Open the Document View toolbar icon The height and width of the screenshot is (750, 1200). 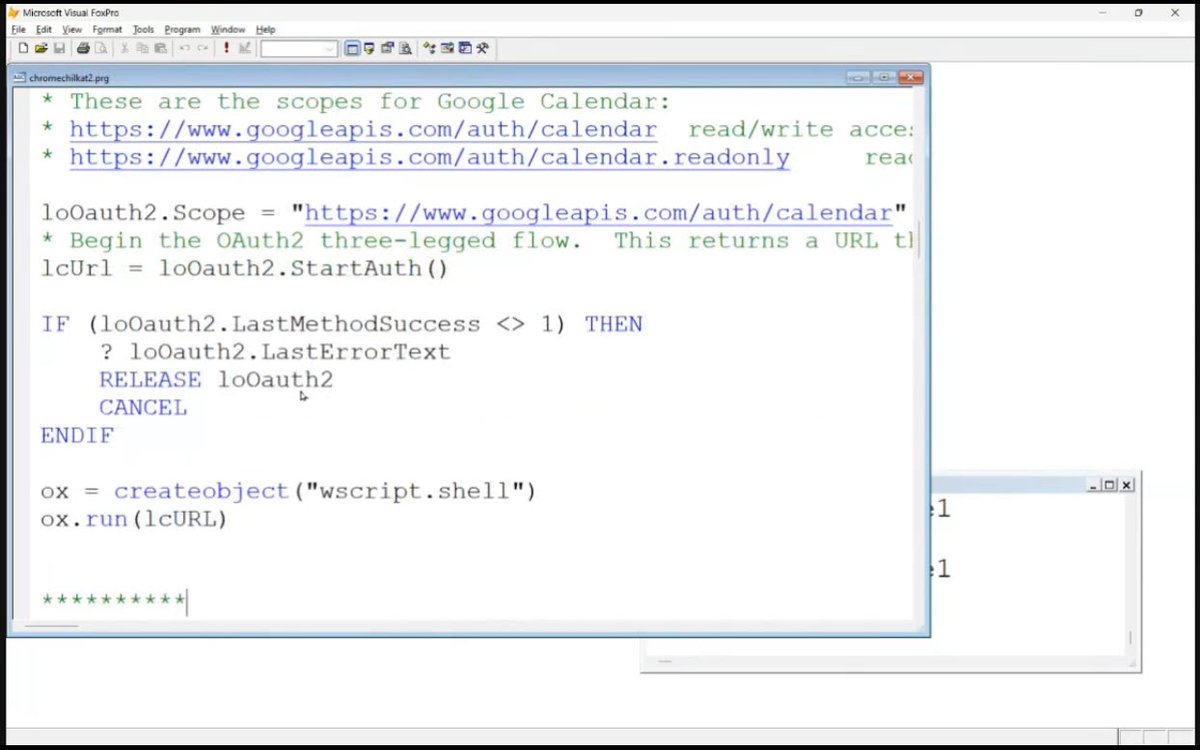(x=404, y=48)
